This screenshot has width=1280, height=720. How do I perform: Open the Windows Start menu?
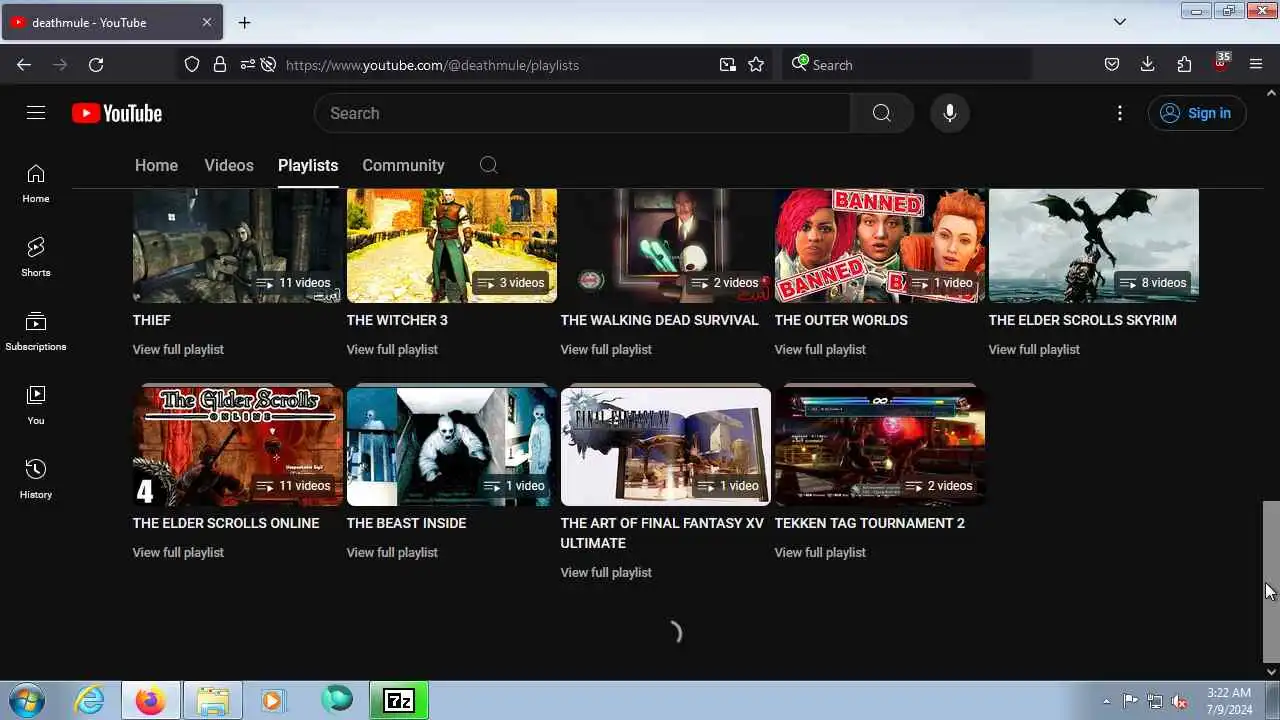point(25,700)
